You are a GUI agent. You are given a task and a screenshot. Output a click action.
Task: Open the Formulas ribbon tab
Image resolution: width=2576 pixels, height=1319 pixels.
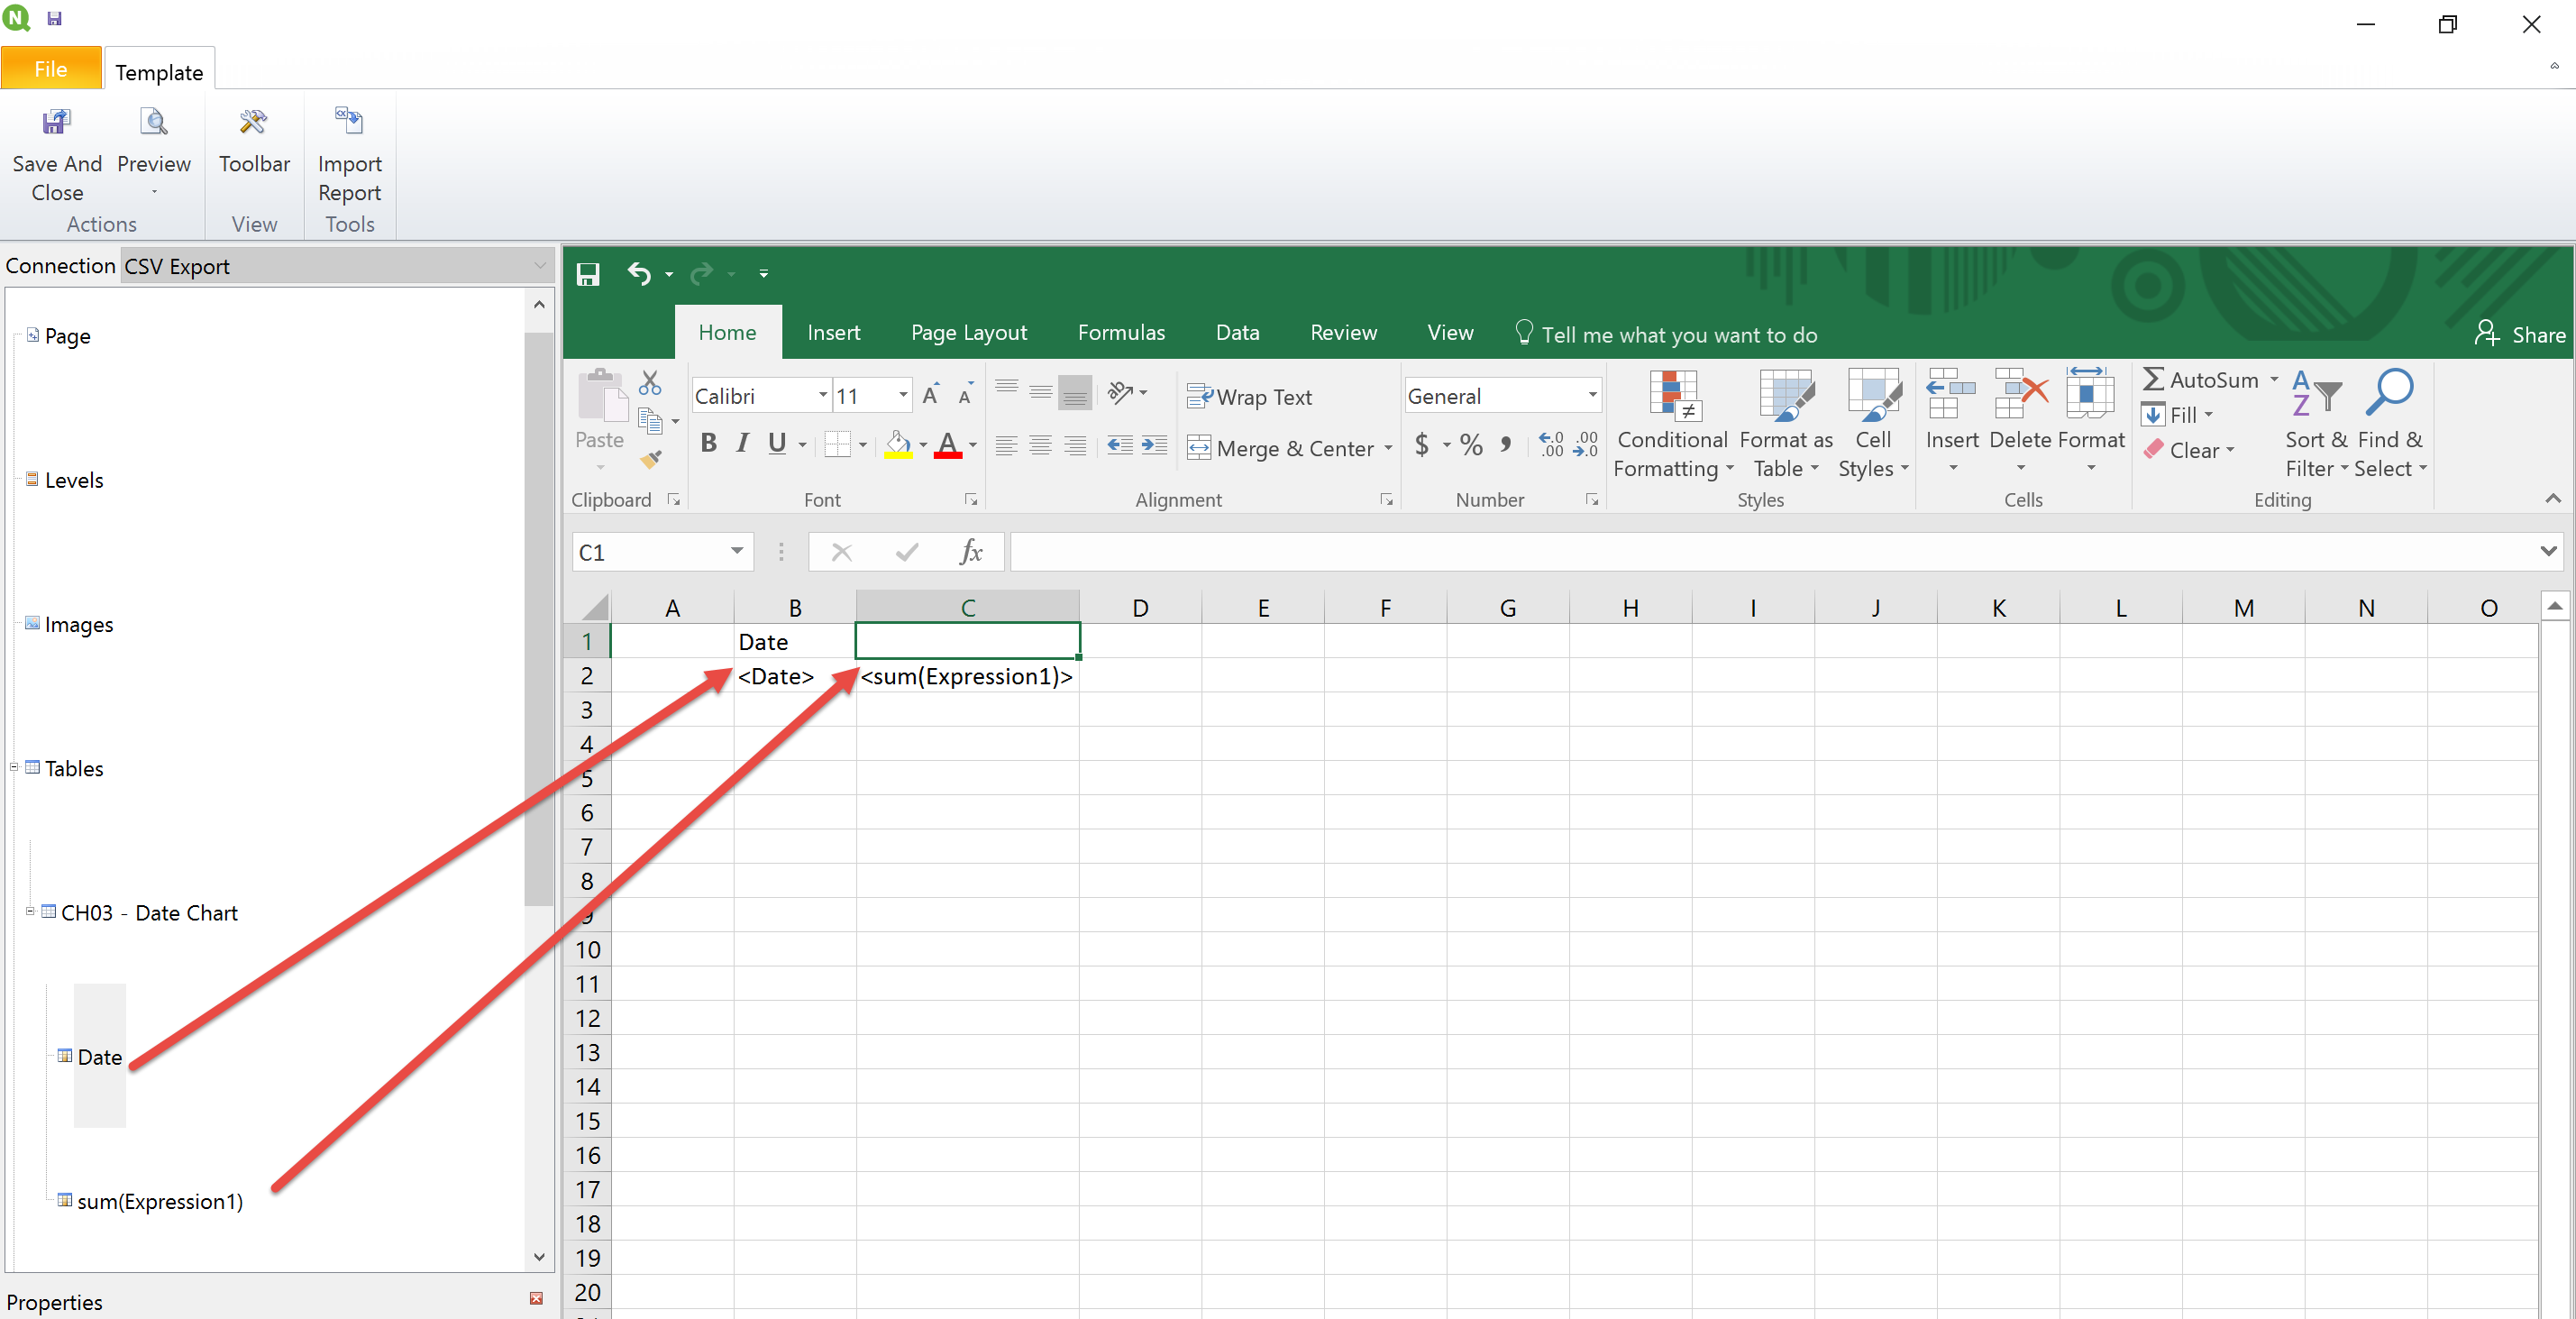[1121, 332]
